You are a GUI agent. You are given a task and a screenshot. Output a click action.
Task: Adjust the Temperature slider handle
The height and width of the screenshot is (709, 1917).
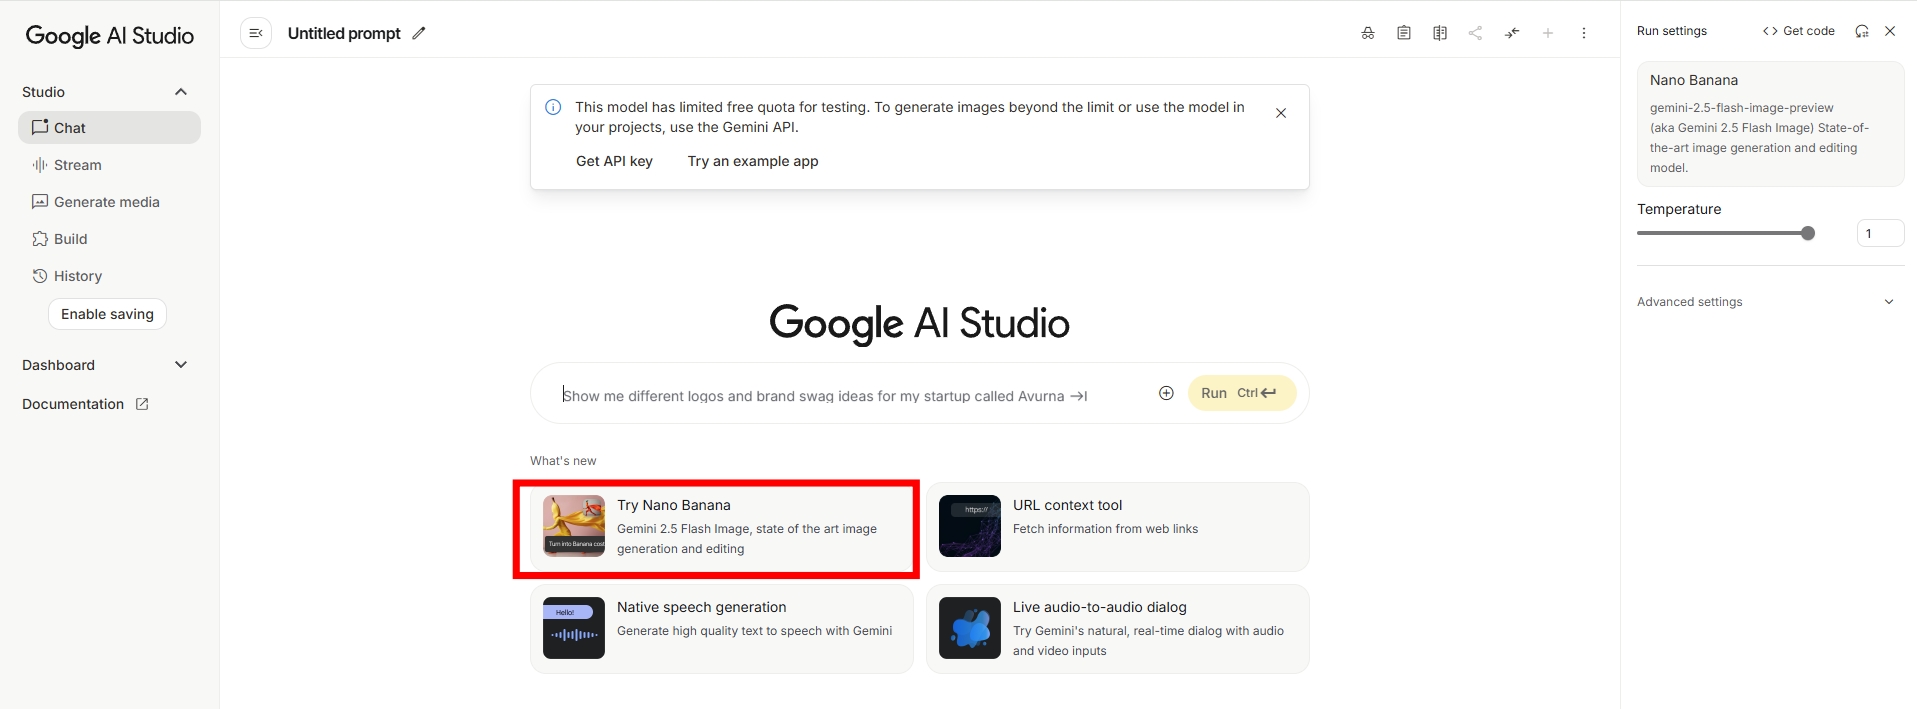click(1808, 233)
